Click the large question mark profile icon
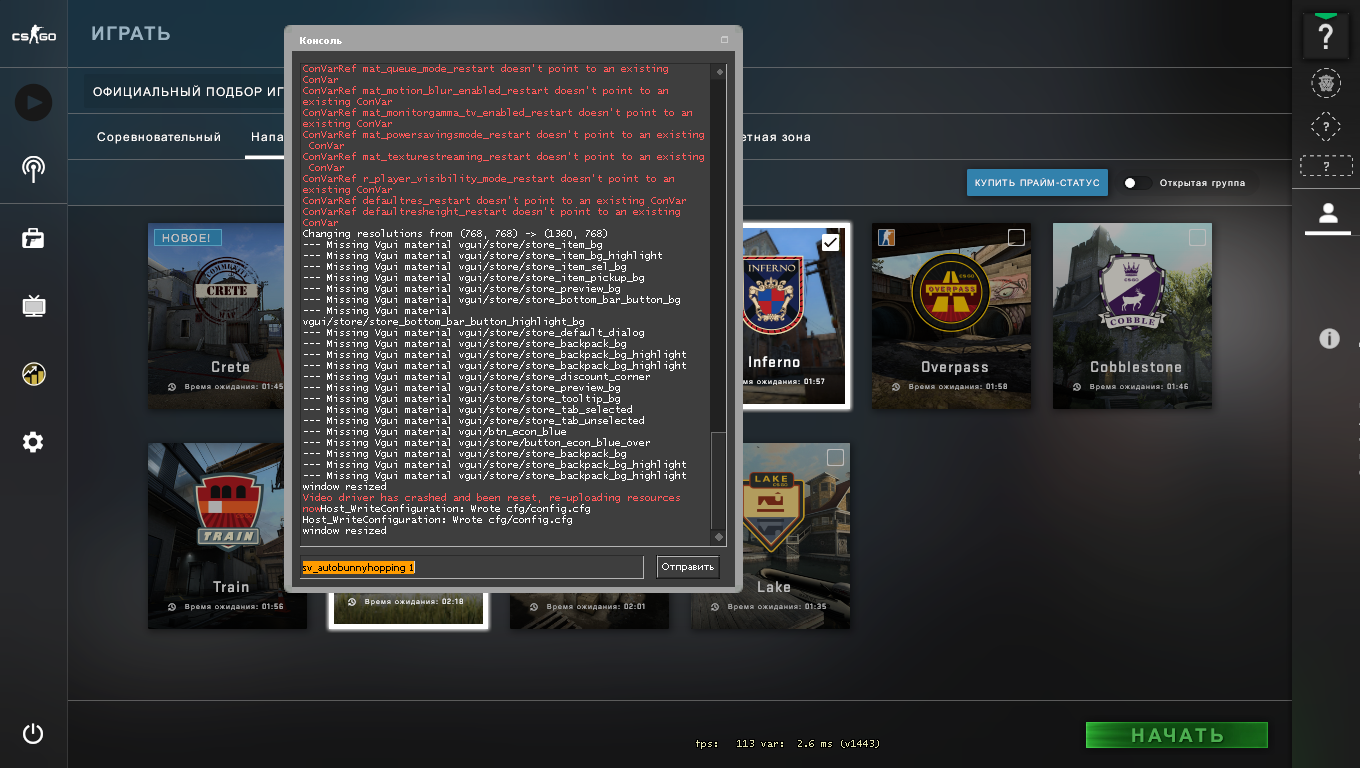Image resolution: width=1360 pixels, height=768 pixels. (x=1326, y=37)
